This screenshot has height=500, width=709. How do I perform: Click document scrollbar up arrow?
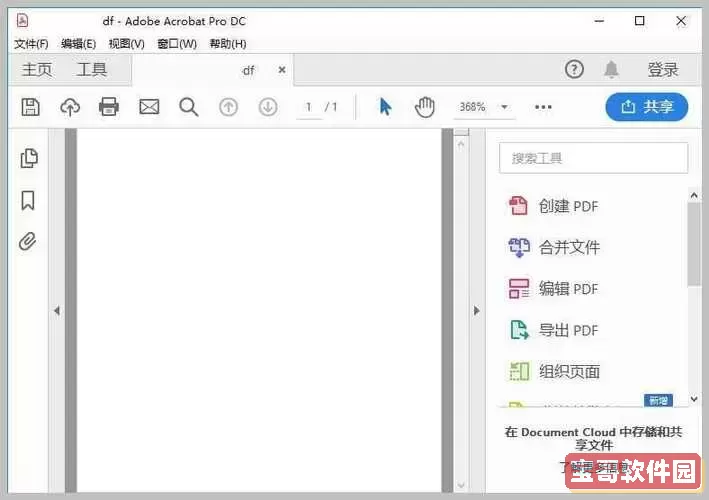pyautogui.click(x=461, y=145)
